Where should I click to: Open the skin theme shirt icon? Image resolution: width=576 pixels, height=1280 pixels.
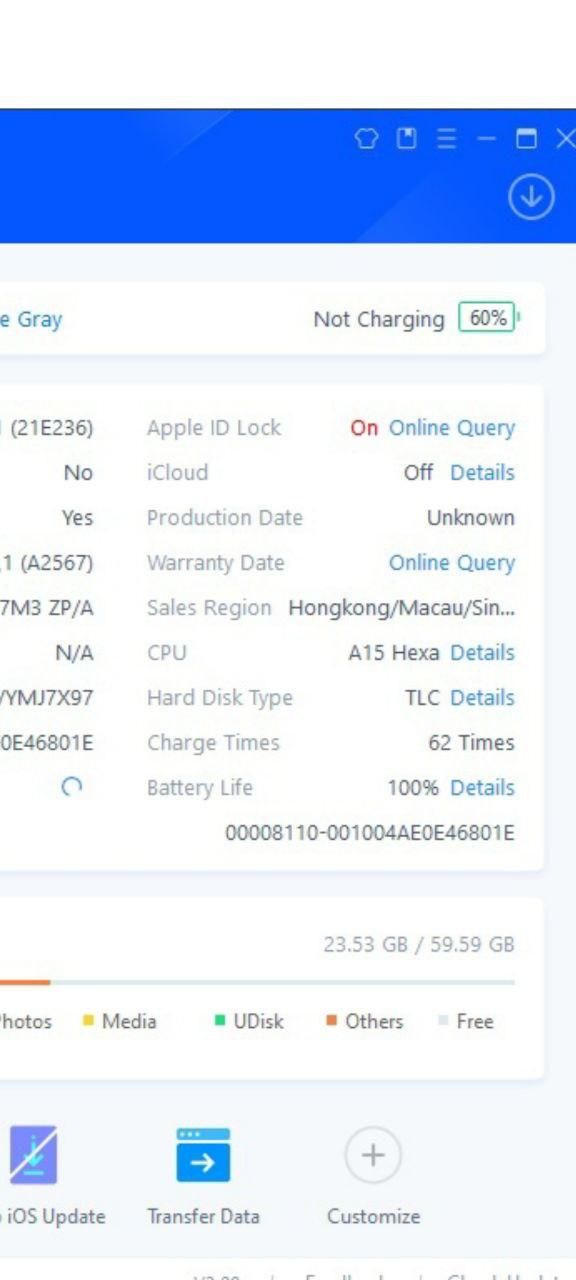pos(367,139)
